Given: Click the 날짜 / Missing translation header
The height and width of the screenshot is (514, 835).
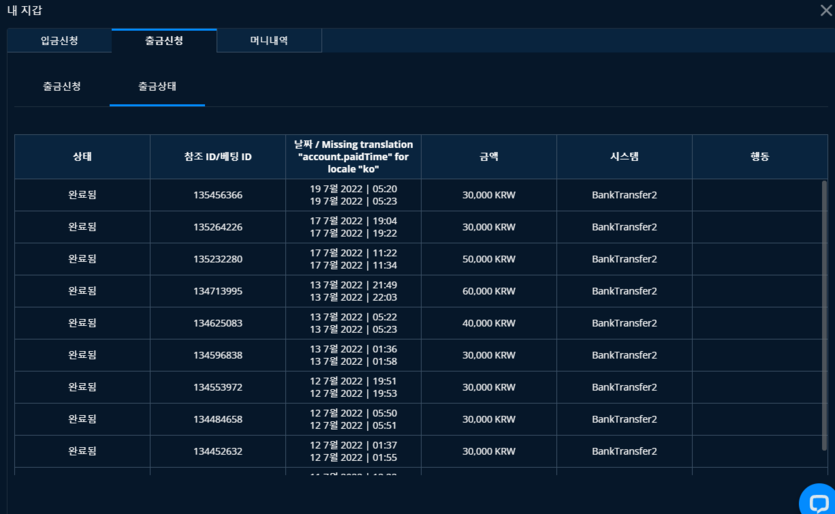Looking at the screenshot, I should click(353, 157).
